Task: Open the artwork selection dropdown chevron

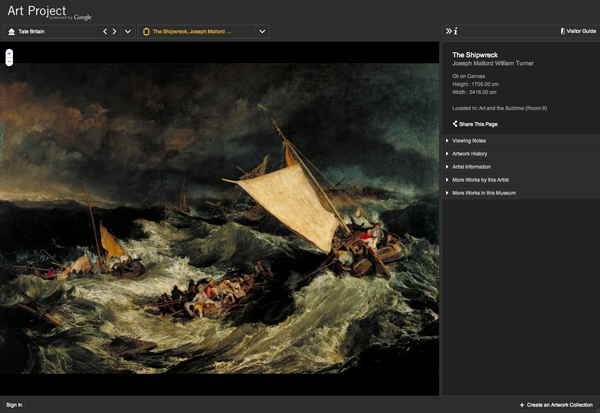Action: pos(262,31)
